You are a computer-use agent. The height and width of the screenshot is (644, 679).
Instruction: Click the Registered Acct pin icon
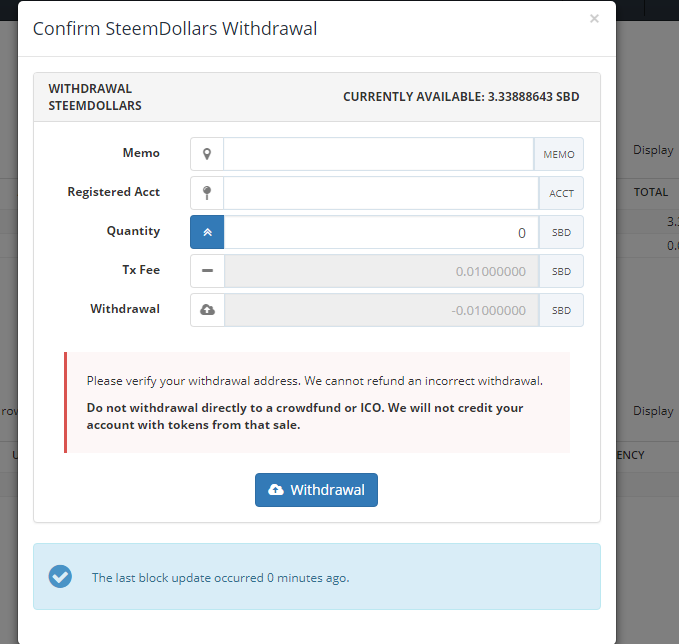207,193
